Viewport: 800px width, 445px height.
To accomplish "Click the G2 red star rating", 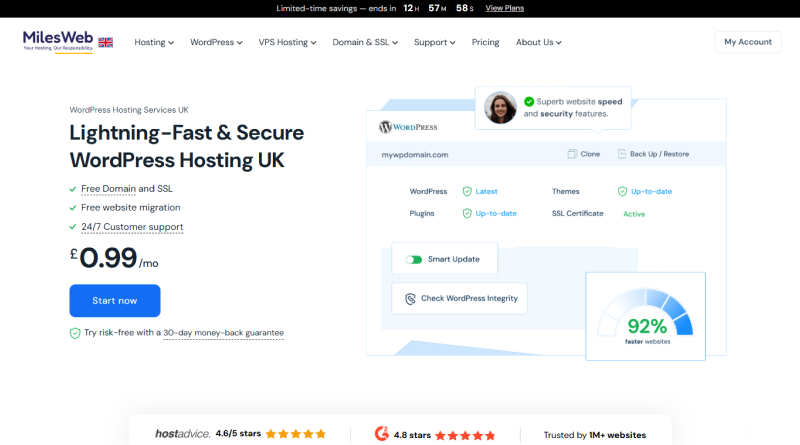I will [x=465, y=435].
